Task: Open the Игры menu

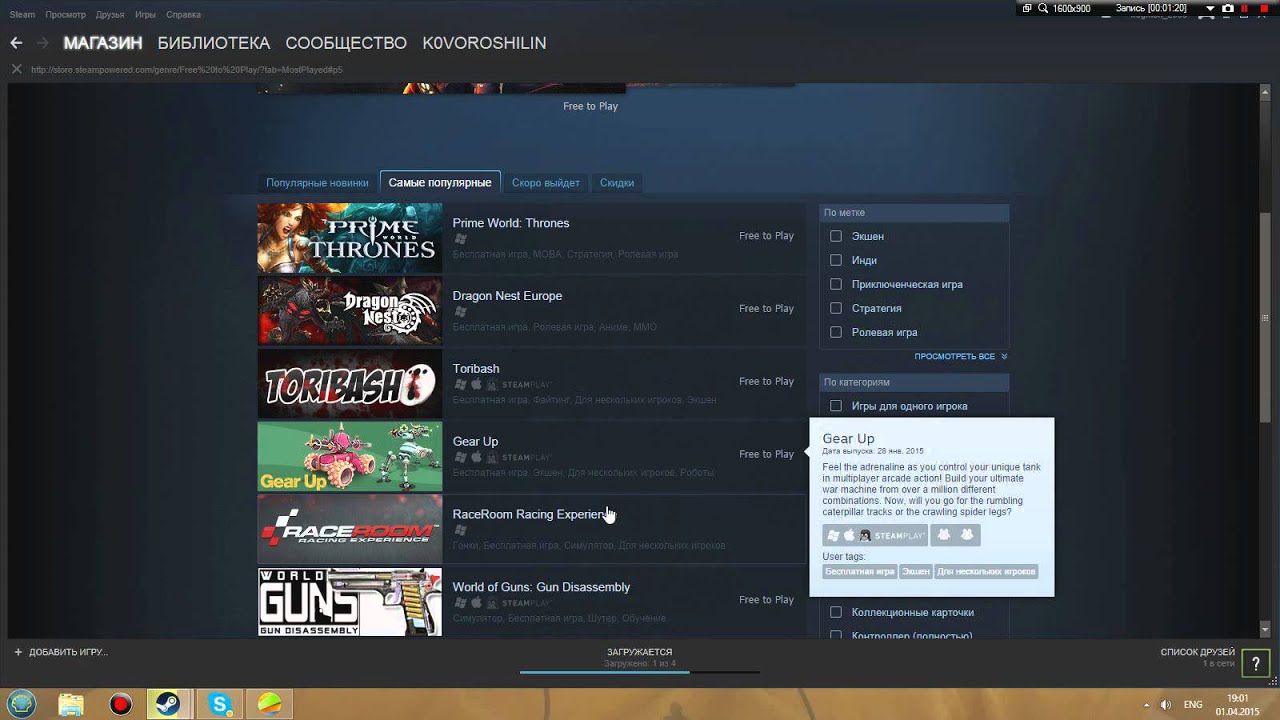Action: pyautogui.click(x=145, y=15)
